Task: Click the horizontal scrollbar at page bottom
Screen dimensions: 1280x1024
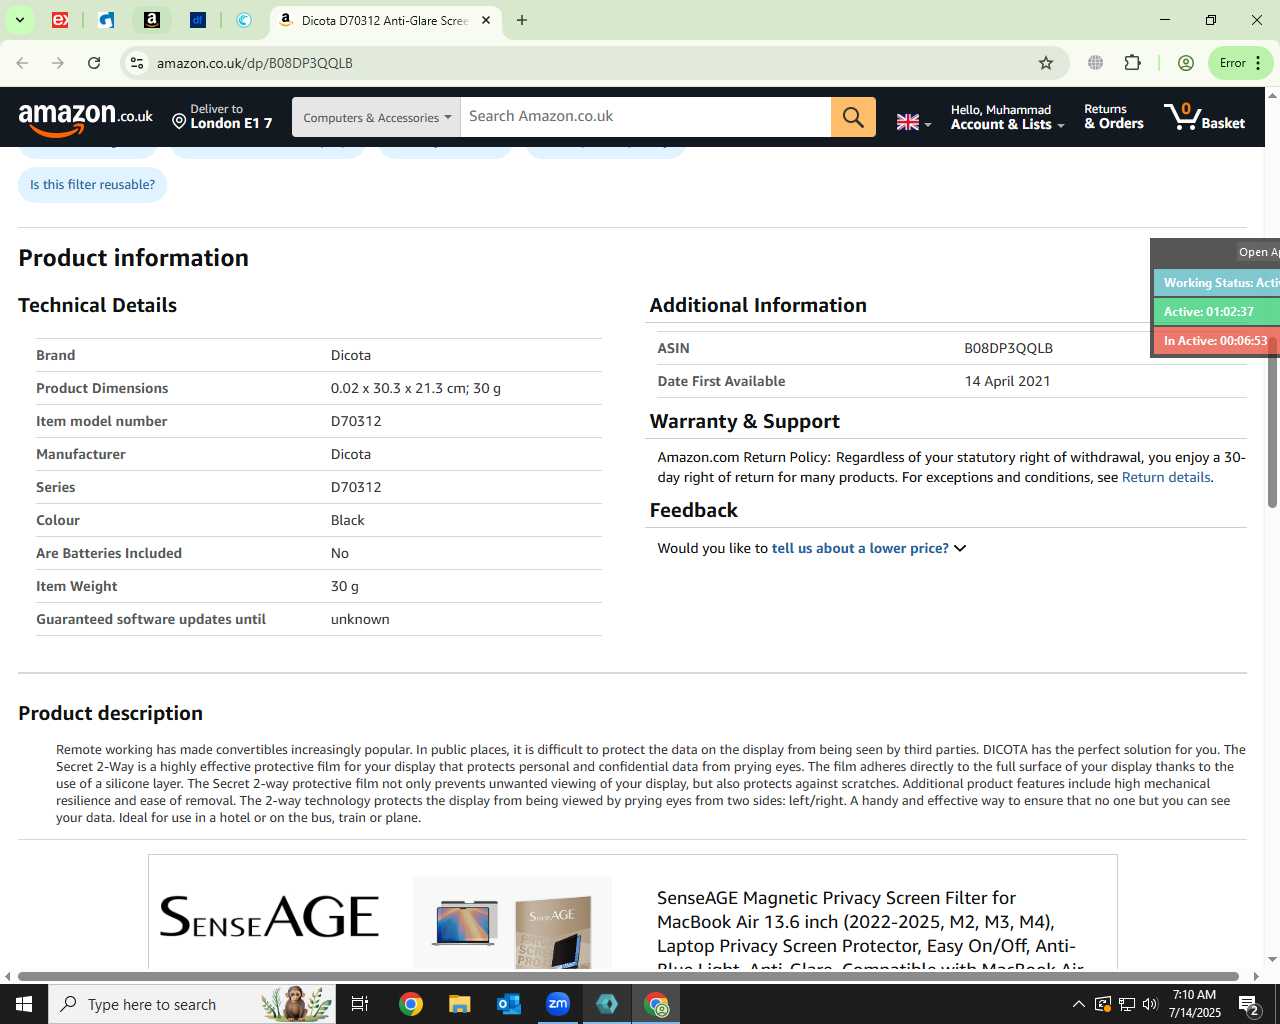Action: [x=628, y=976]
